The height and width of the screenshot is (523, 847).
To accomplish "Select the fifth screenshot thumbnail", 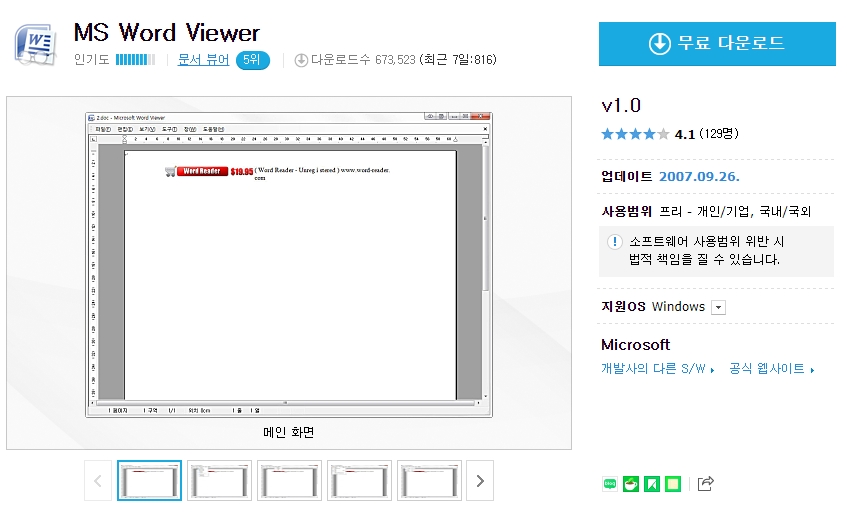I will click(429, 480).
